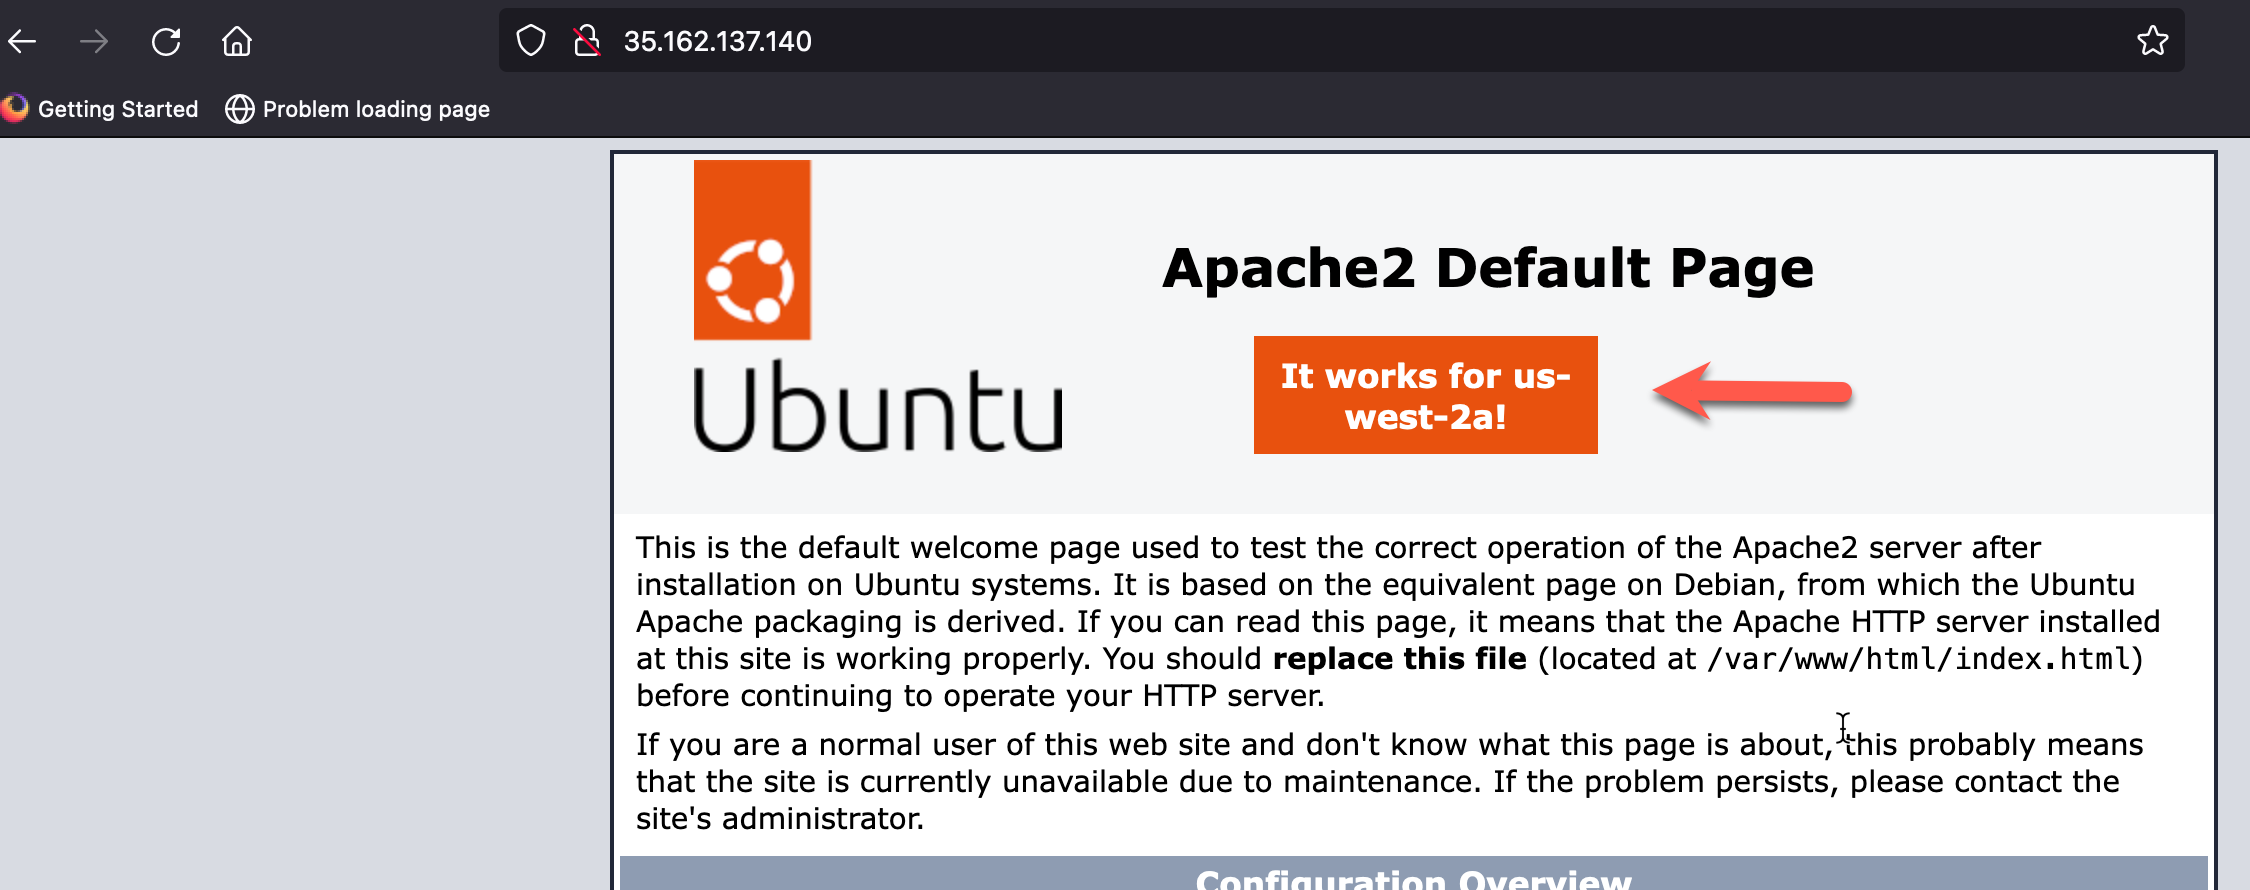The image size is (2250, 890).
Task: Focus address bar showing 35.162.137.140
Action: (1340, 41)
